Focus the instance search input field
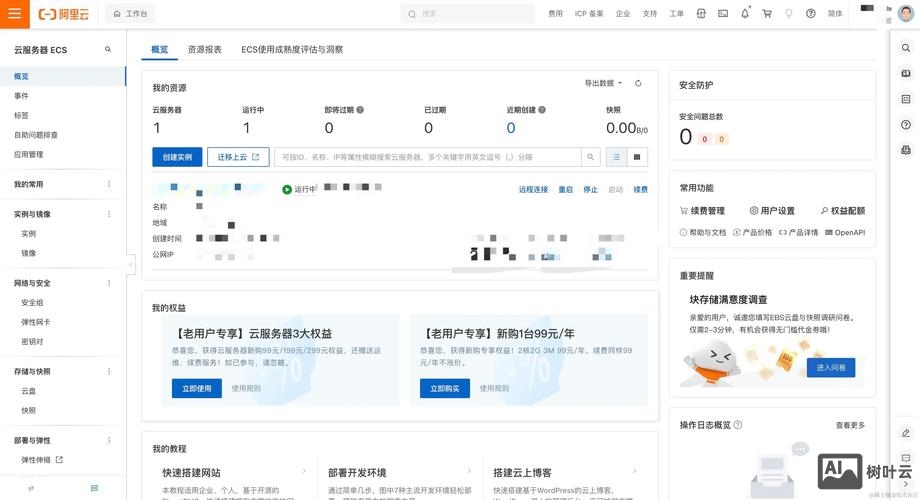The width and height of the screenshot is (920, 500). click(428, 157)
